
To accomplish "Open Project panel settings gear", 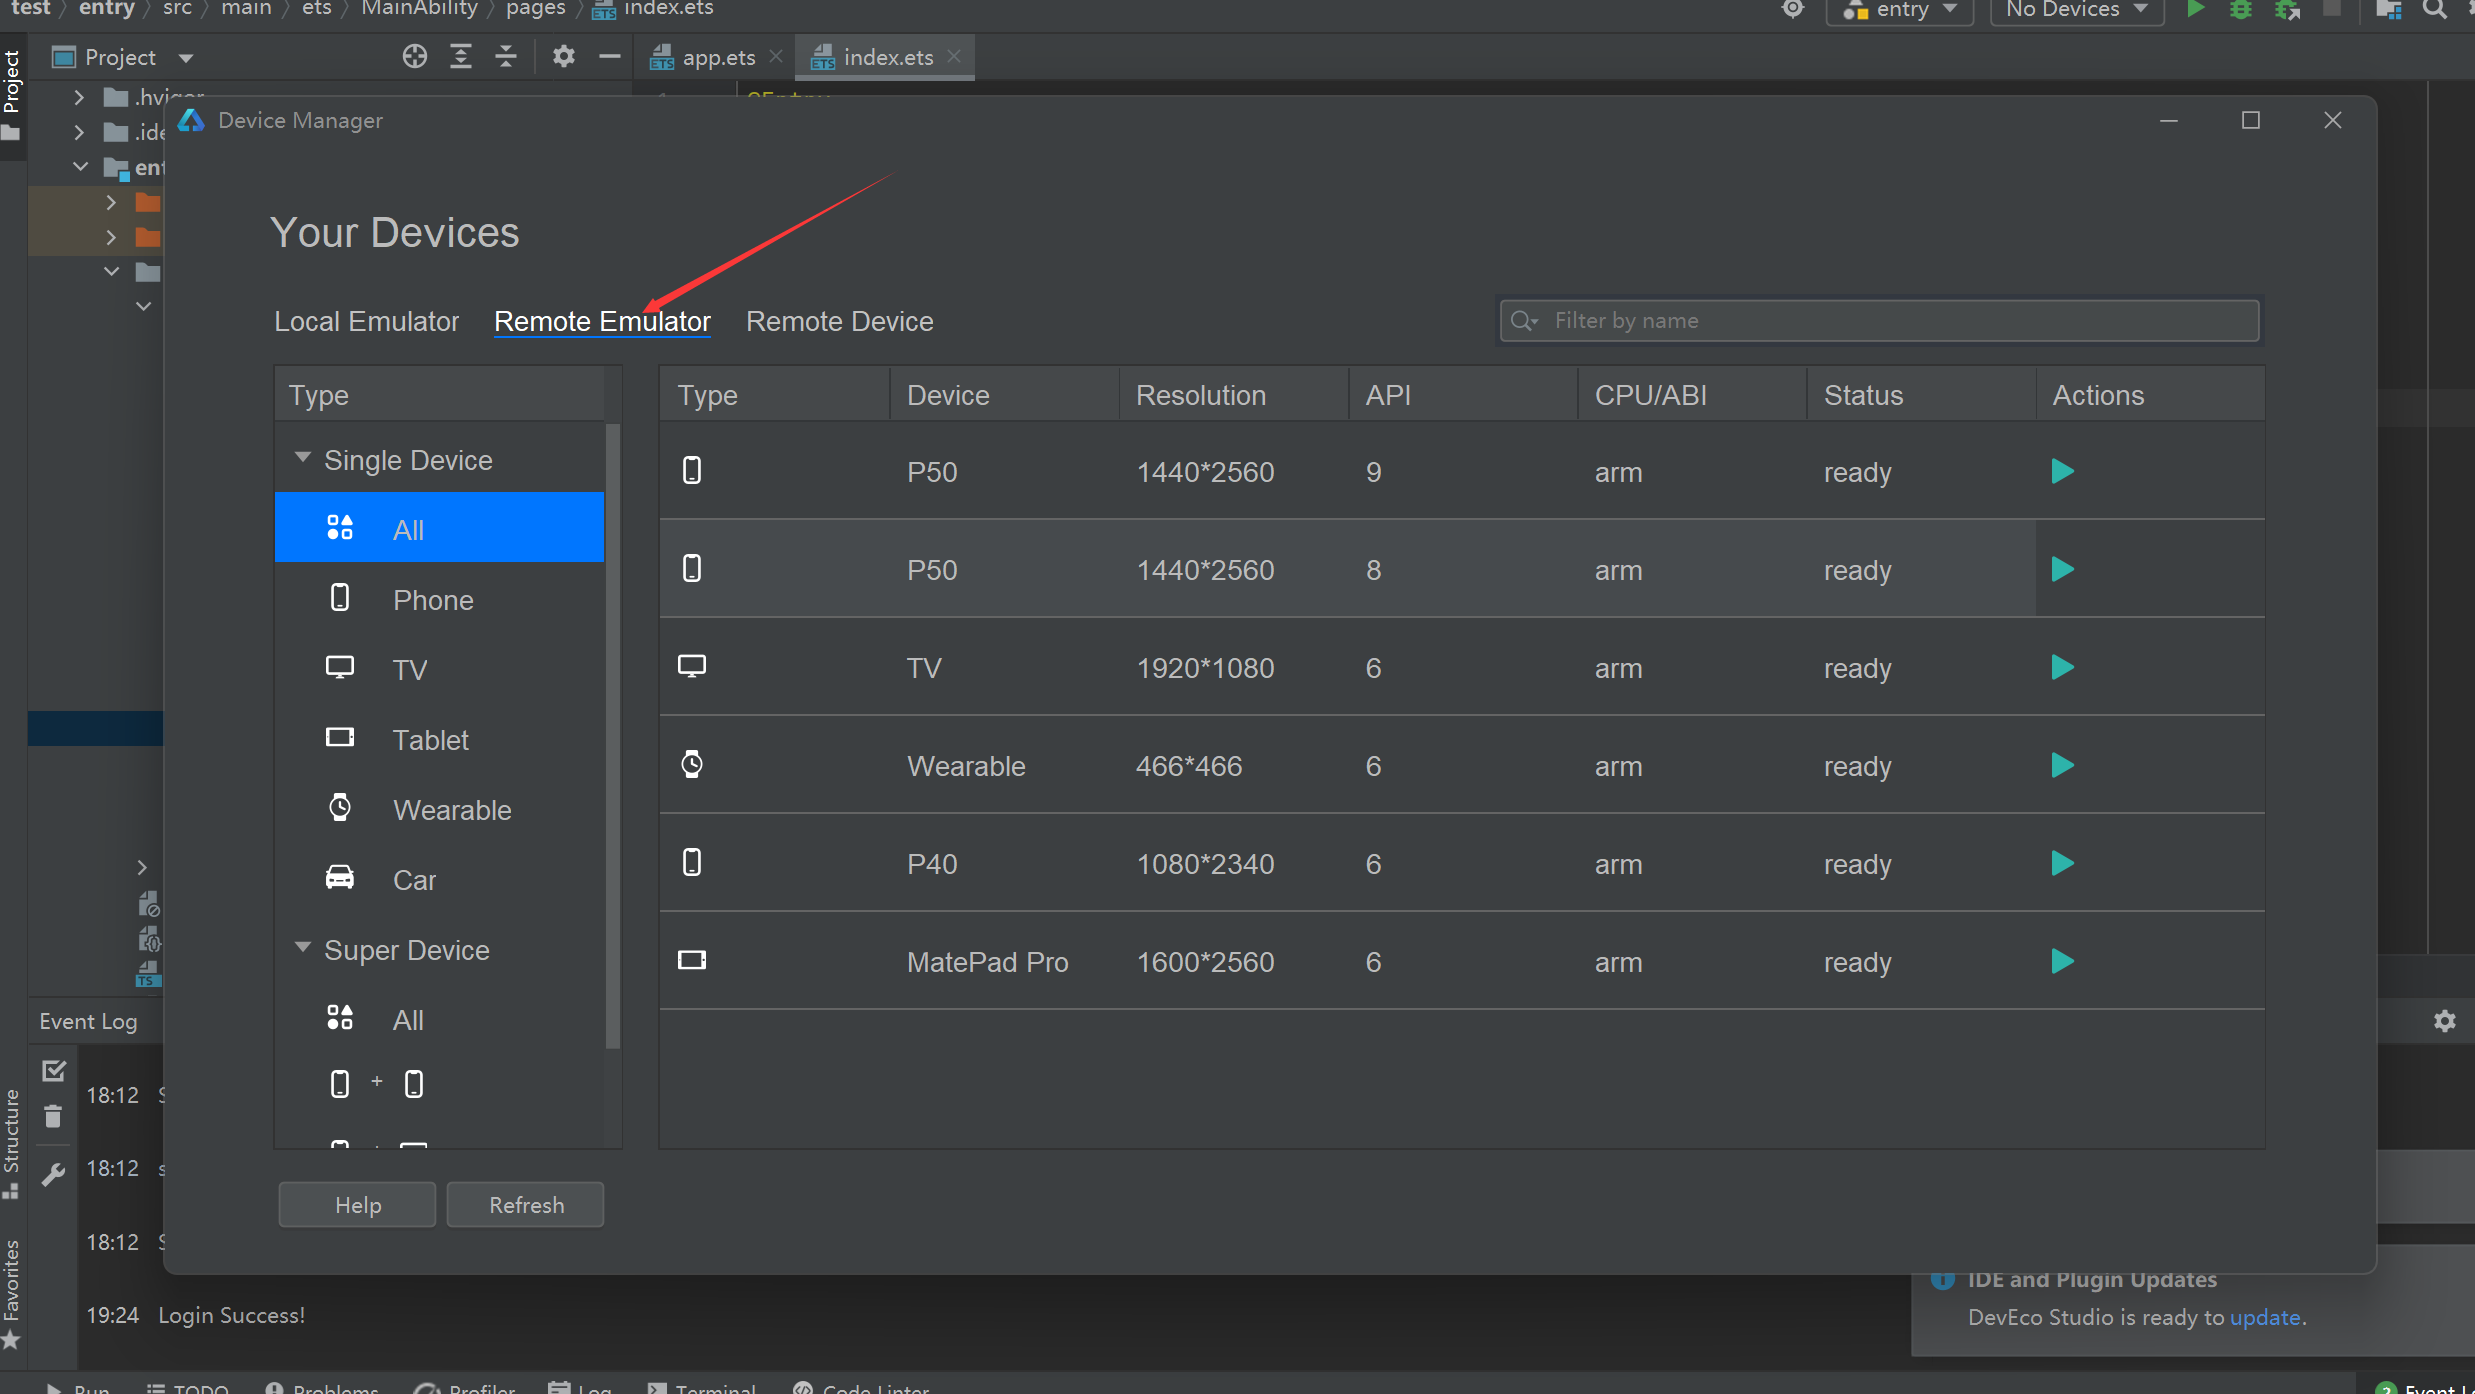I will [x=563, y=57].
